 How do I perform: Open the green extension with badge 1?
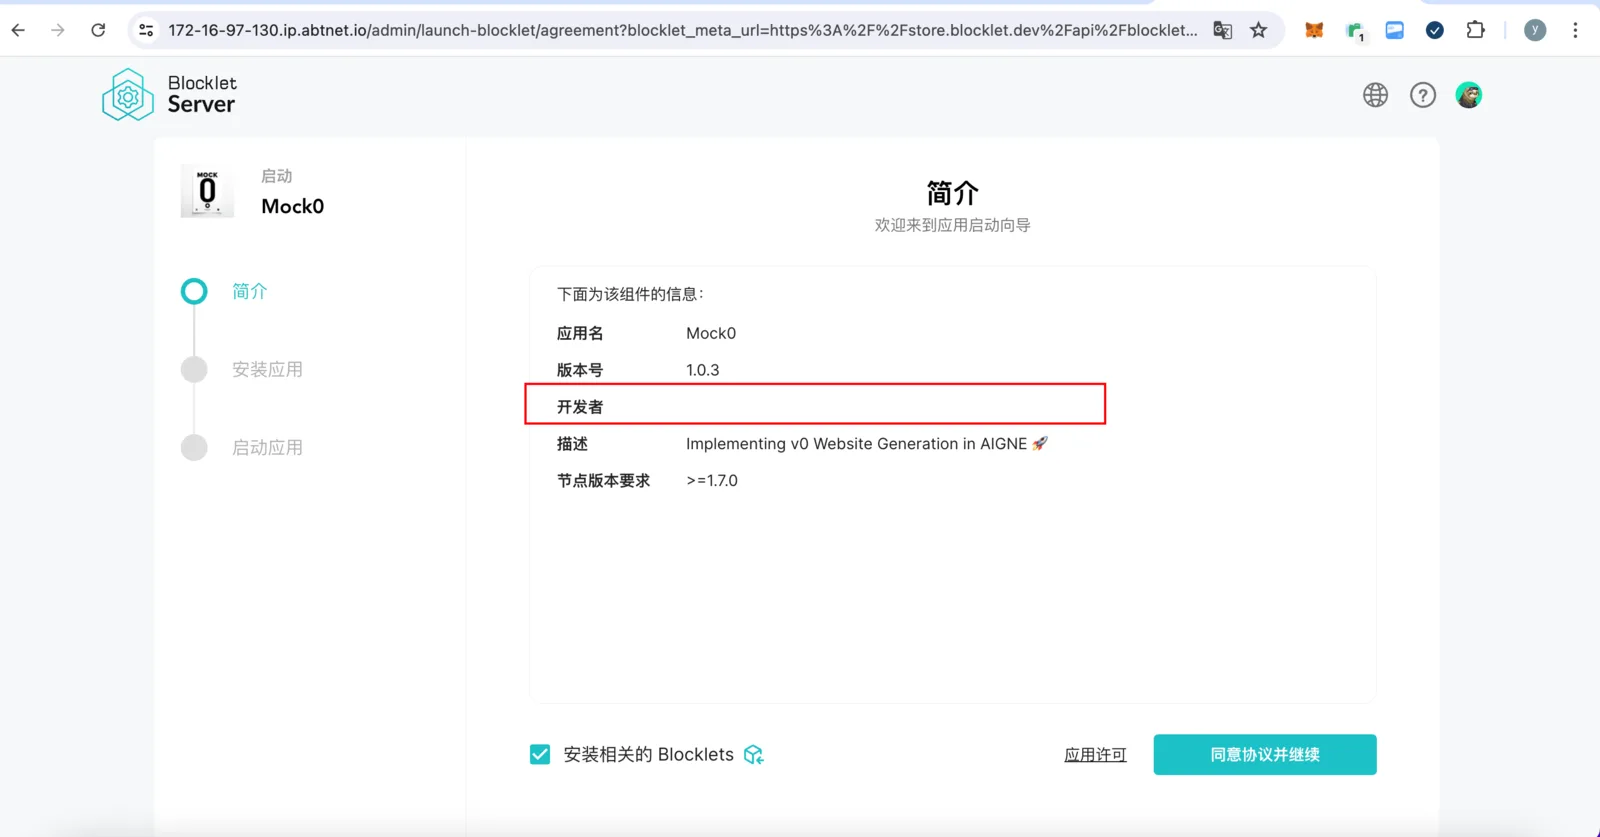point(1355,31)
